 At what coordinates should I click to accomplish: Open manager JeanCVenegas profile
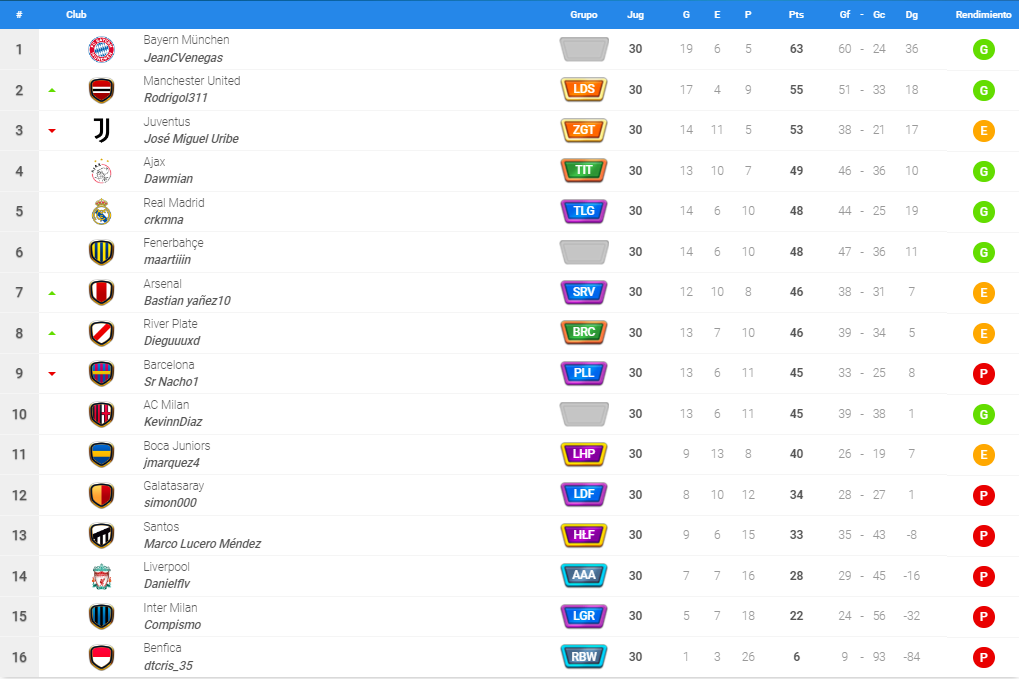pyautogui.click(x=183, y=58)
